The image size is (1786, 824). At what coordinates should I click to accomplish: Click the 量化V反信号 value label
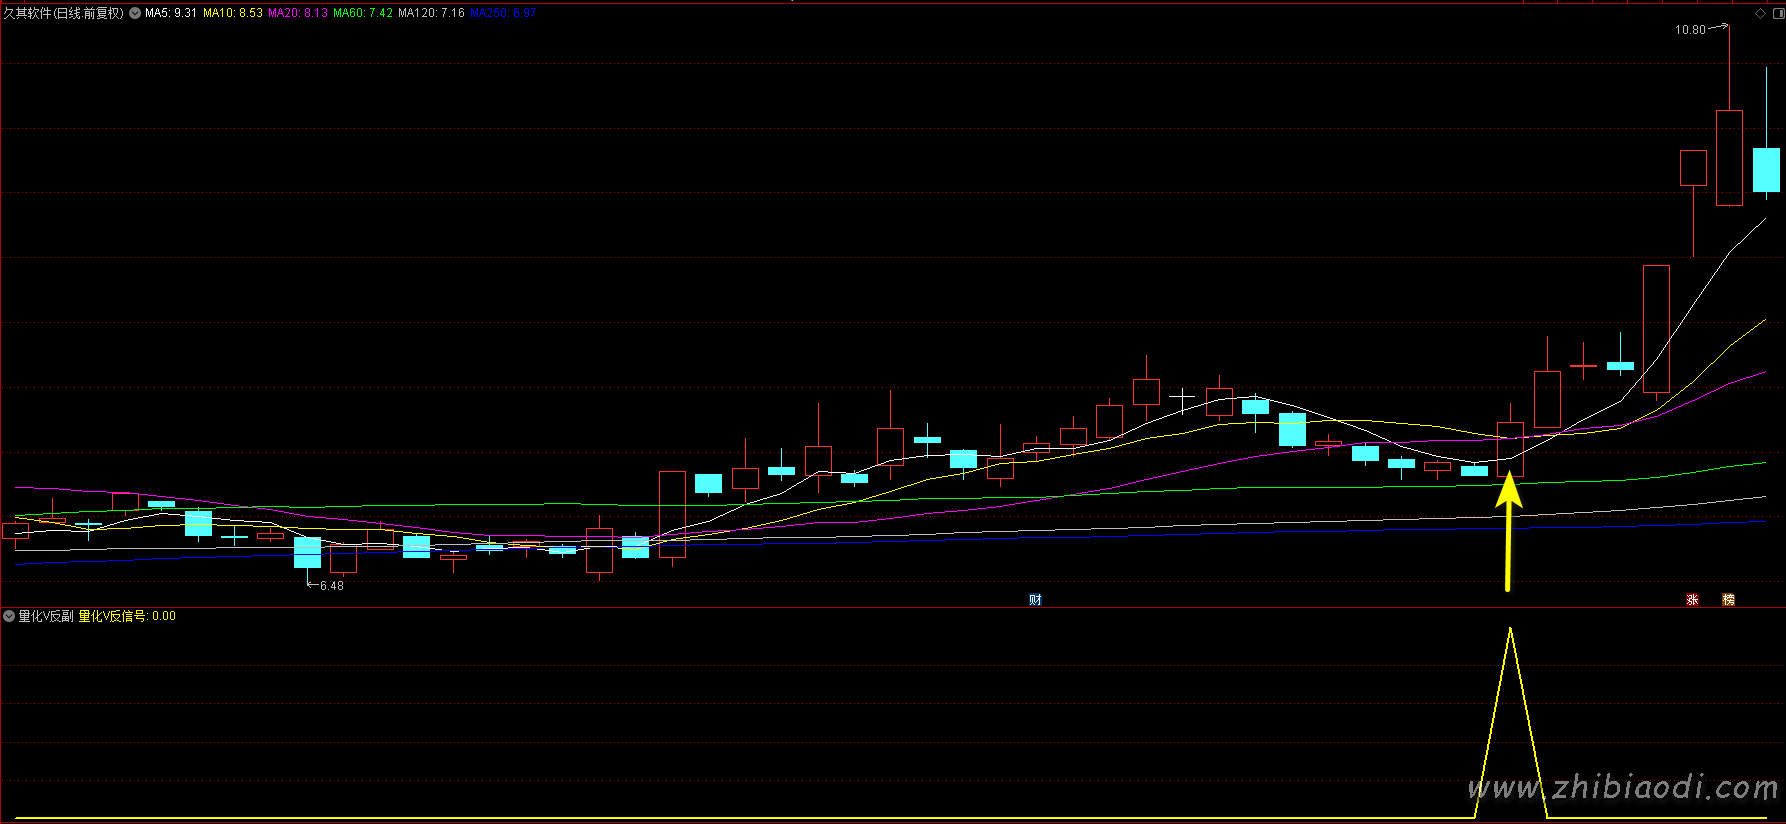pyautogui.click(x=126, y=616)
